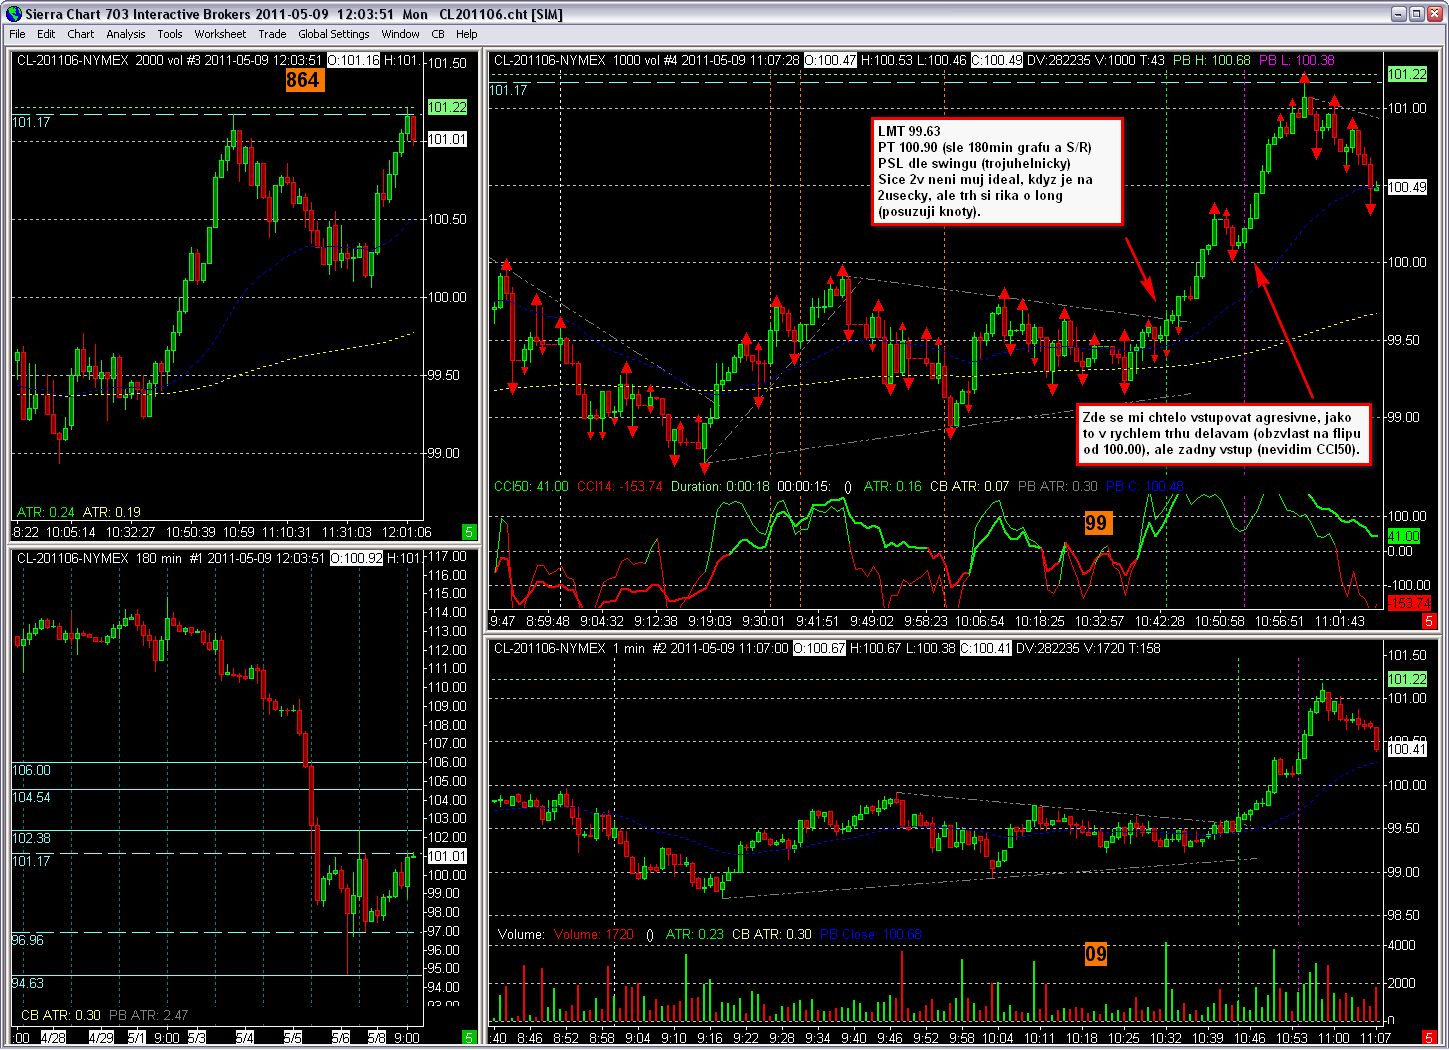The width and height of the screenshot is (1449, 1050).
Task: Click the 'PB Close: 100.63' study label
Action: [871, 935]
